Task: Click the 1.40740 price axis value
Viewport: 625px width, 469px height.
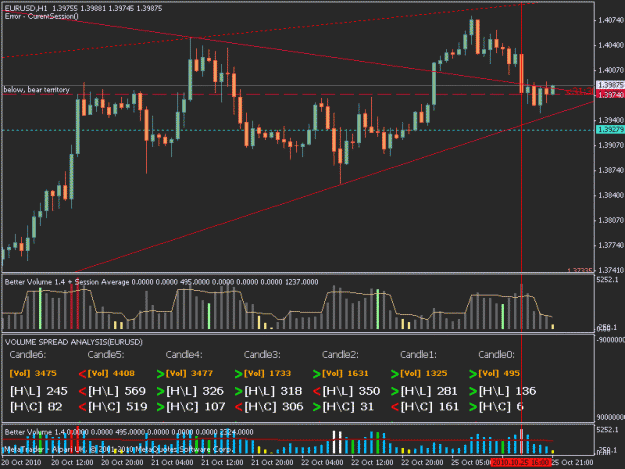Action: tap(611, 20)
